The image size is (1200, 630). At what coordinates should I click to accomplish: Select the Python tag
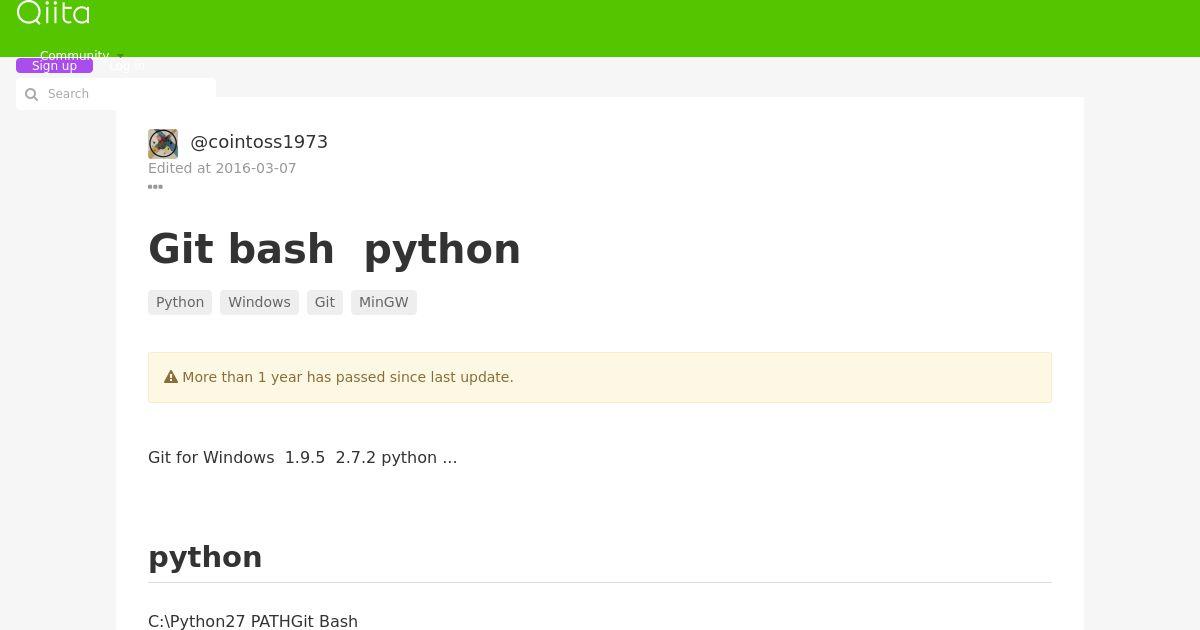180,302
